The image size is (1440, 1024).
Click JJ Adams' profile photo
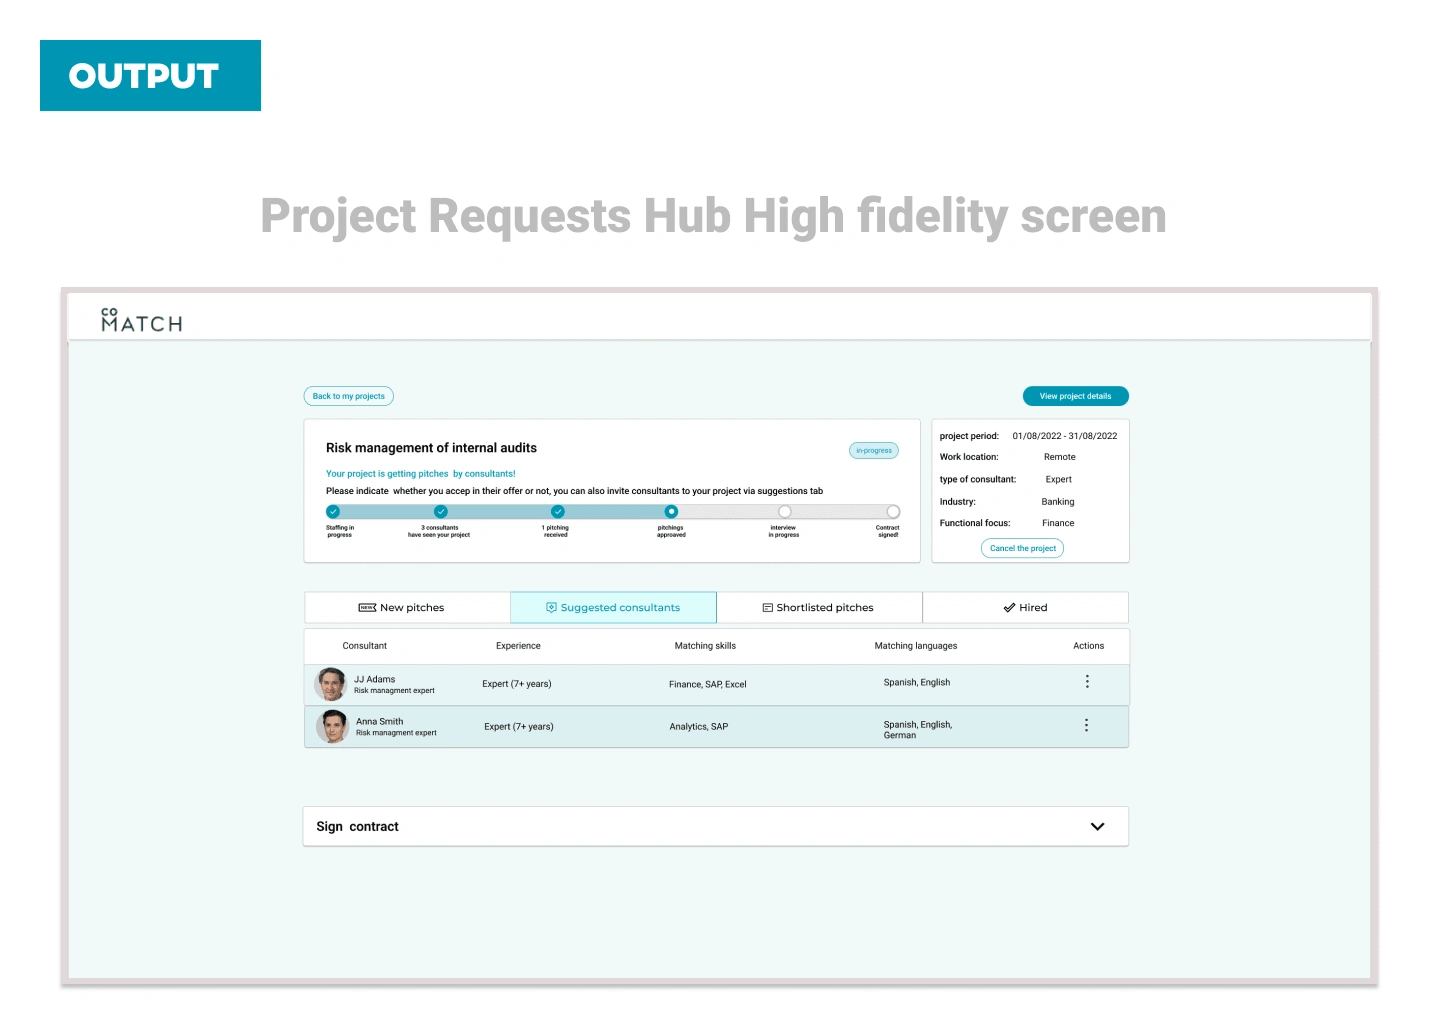pyautogui.click(x=330, y=684)
